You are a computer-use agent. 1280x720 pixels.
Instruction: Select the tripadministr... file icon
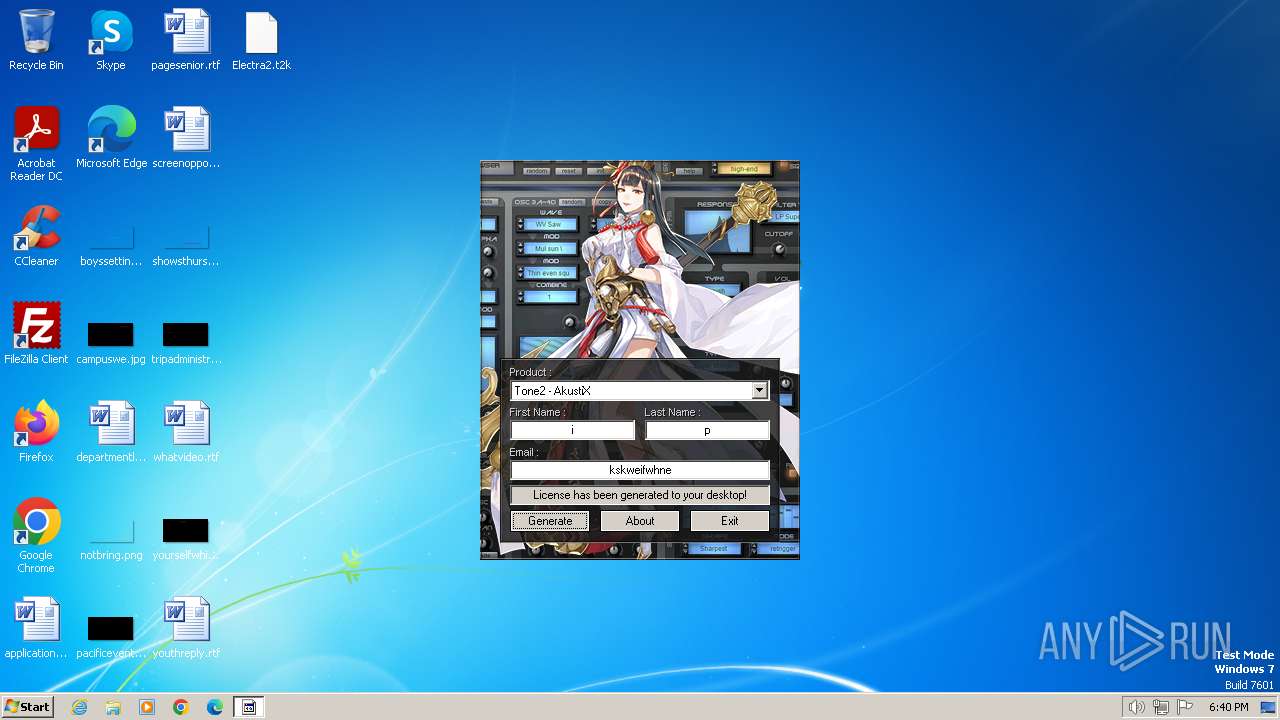point(186,343)
